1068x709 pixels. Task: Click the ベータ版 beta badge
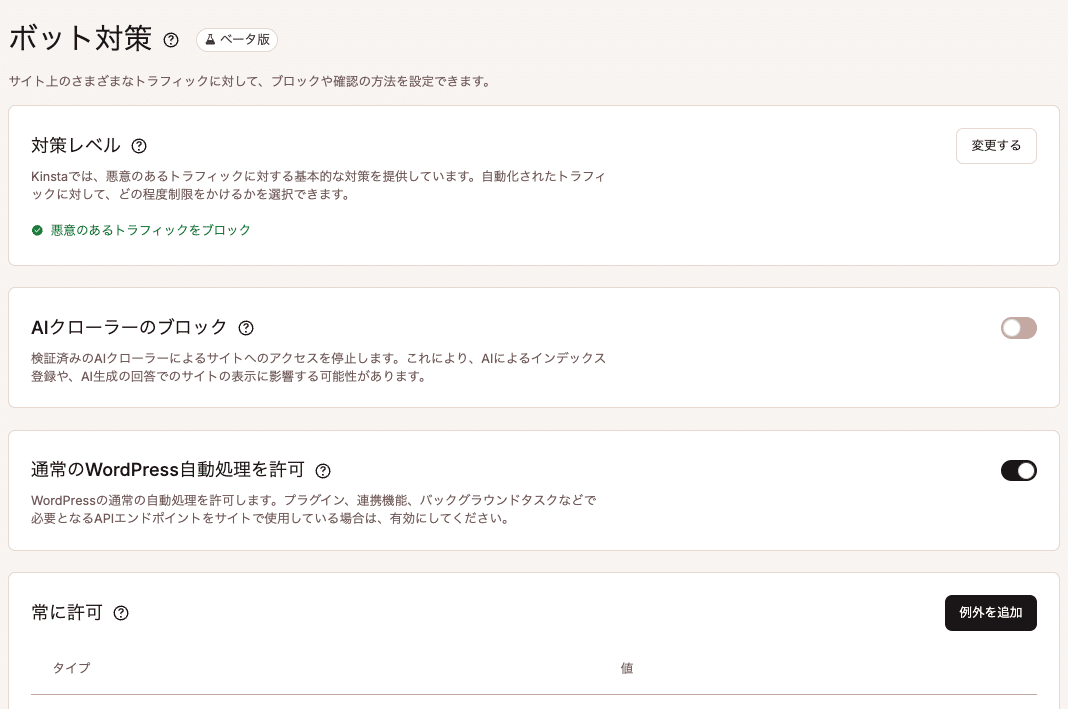(x=237, y=40)
